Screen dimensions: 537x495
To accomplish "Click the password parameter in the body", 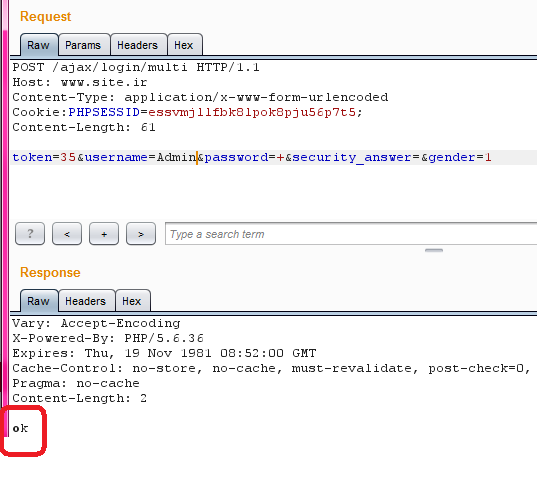I will [x=244, y=157].
